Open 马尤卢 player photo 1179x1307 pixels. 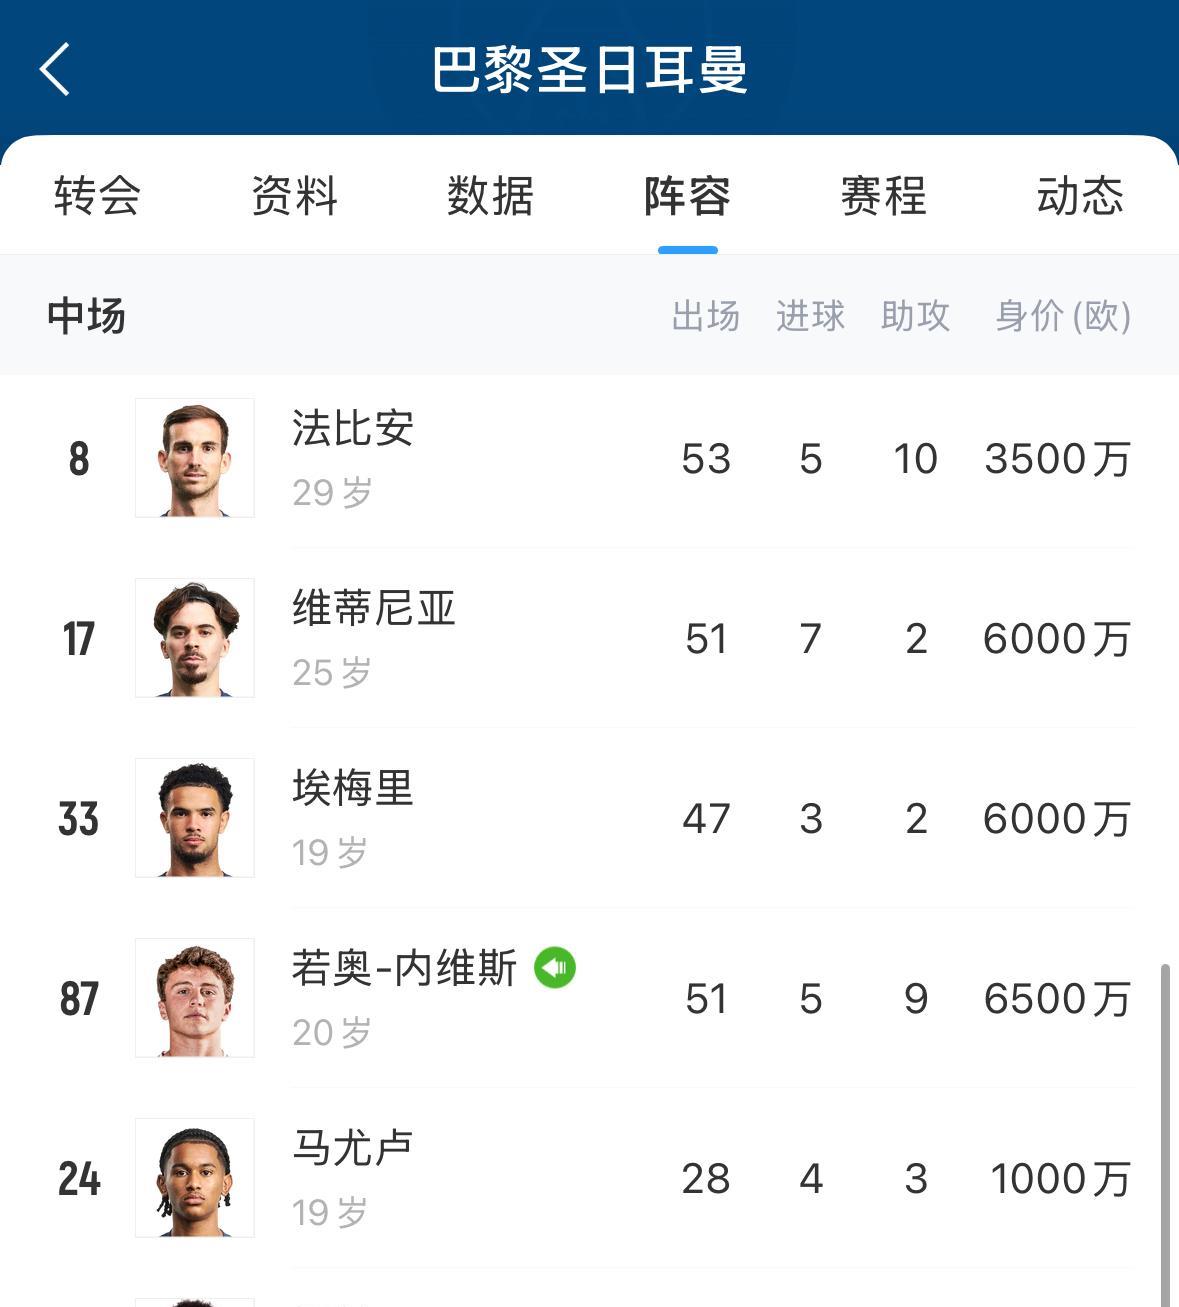(x=195, y=1178)
